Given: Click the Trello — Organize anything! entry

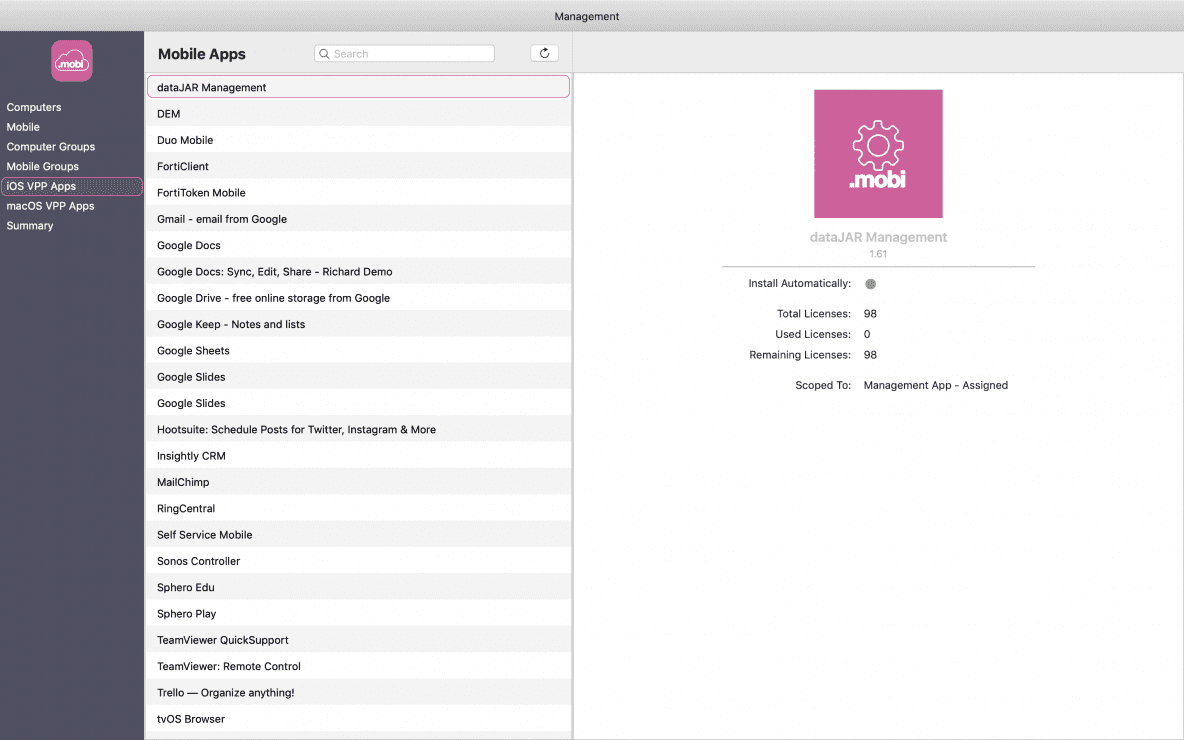Looking at the screenshot, I should [225, 693].
